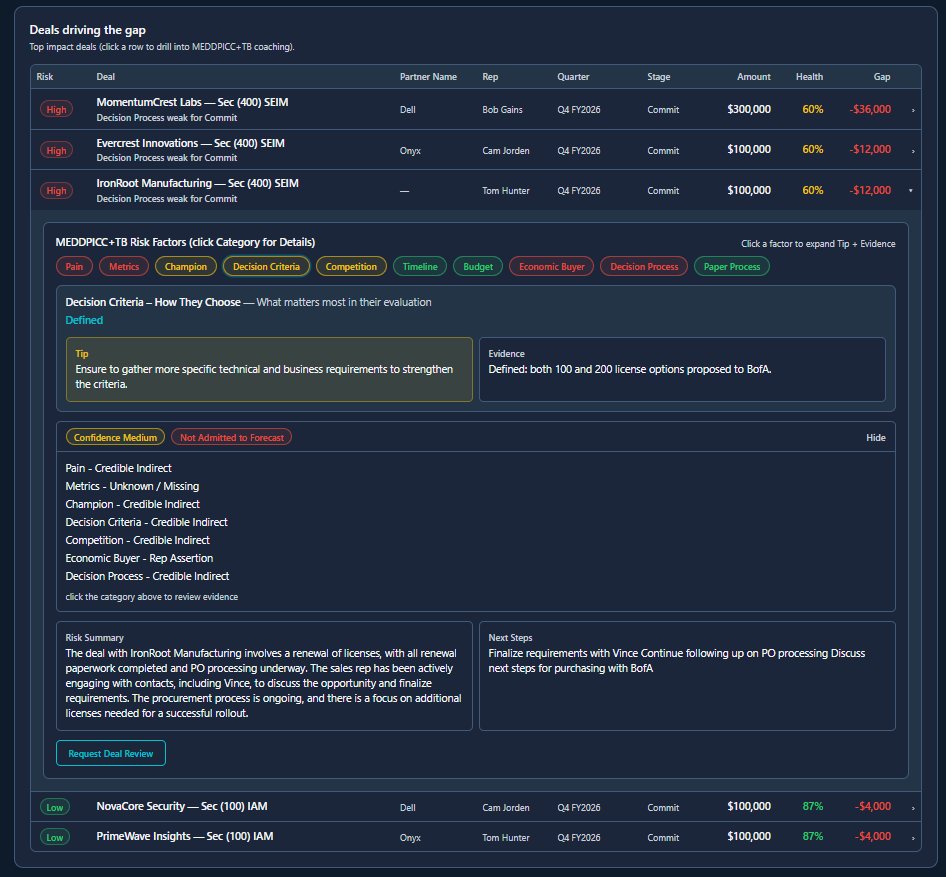
Task: Select the Budget risk factor pill
Action: pyautogui.click(x=477, y=266)
